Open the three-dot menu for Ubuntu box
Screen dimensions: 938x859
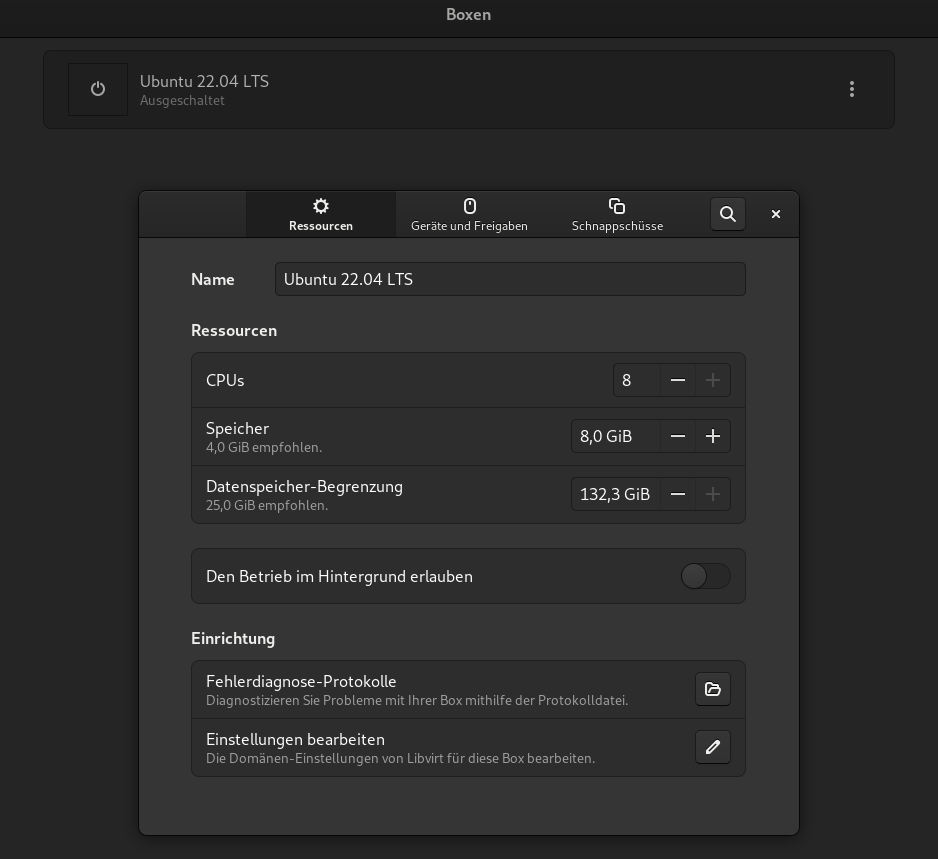click(852, 89)
